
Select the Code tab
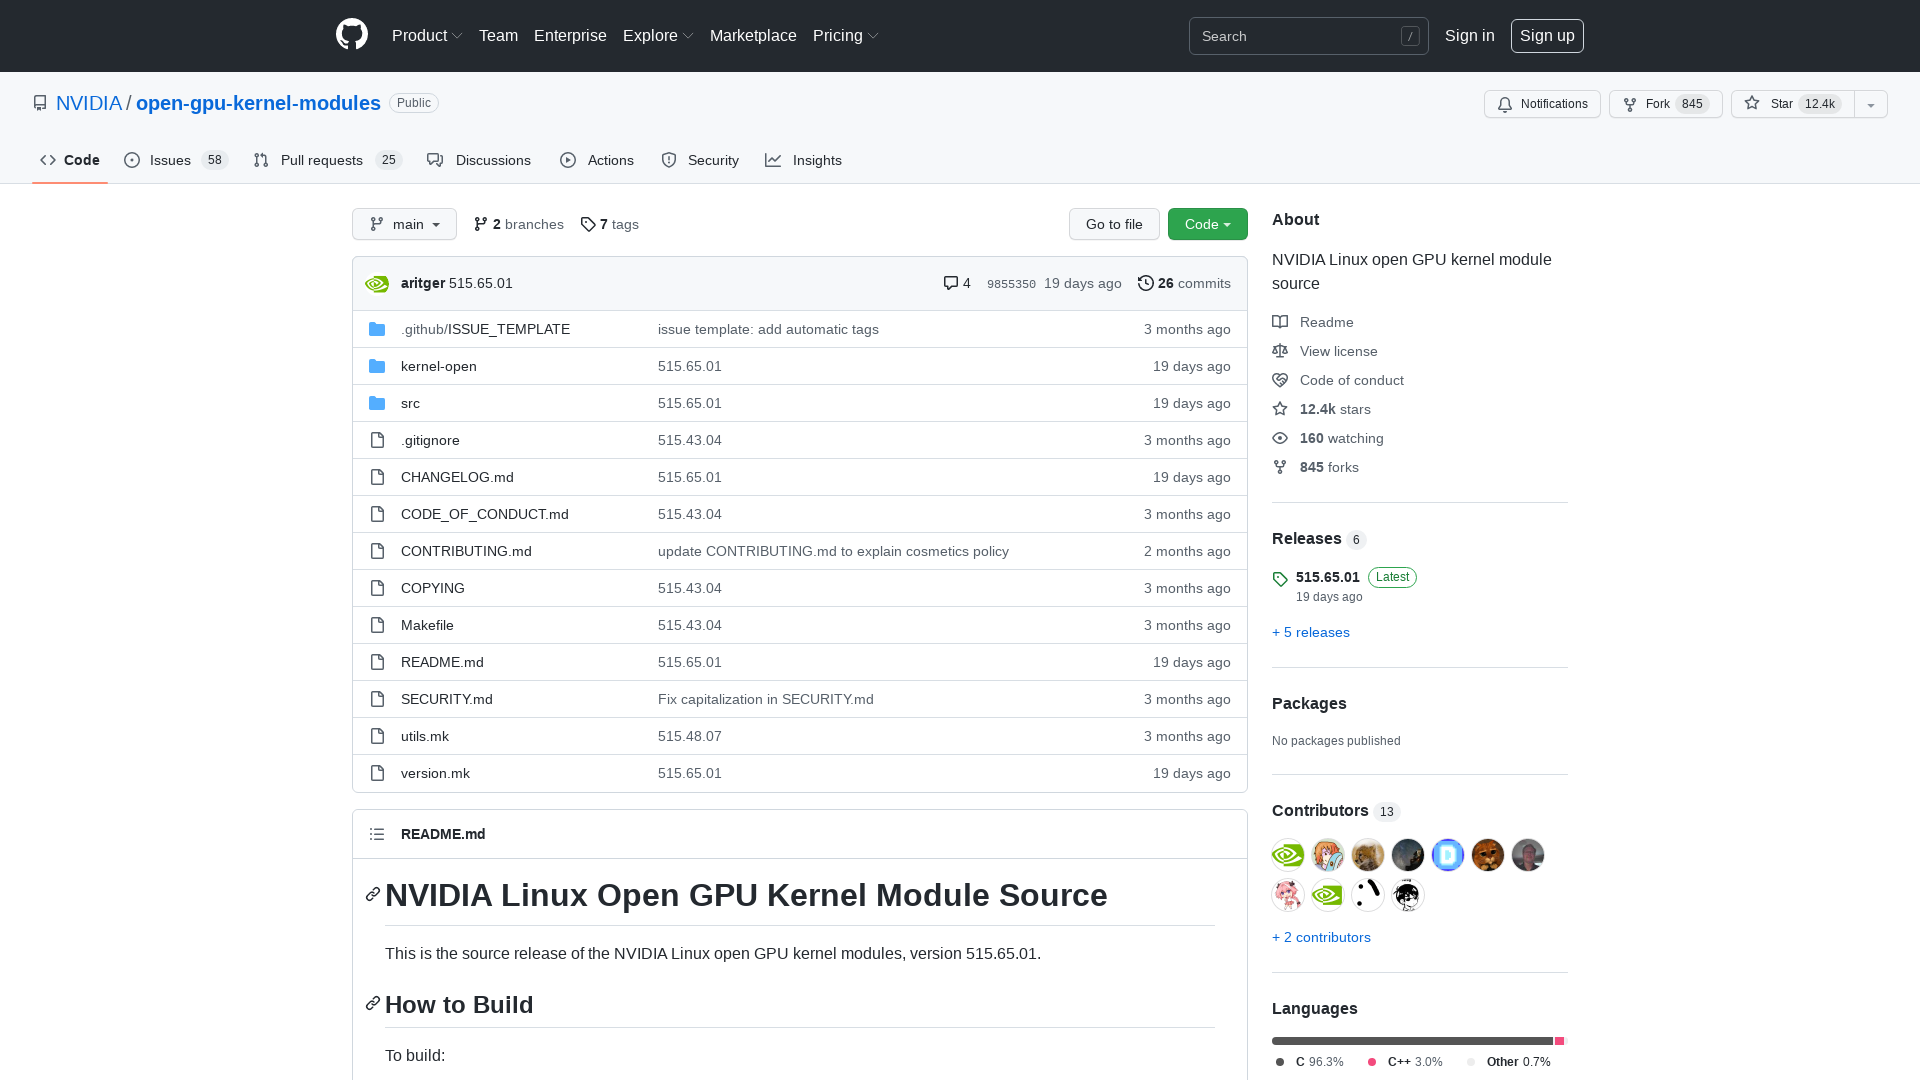coord(70,160)
